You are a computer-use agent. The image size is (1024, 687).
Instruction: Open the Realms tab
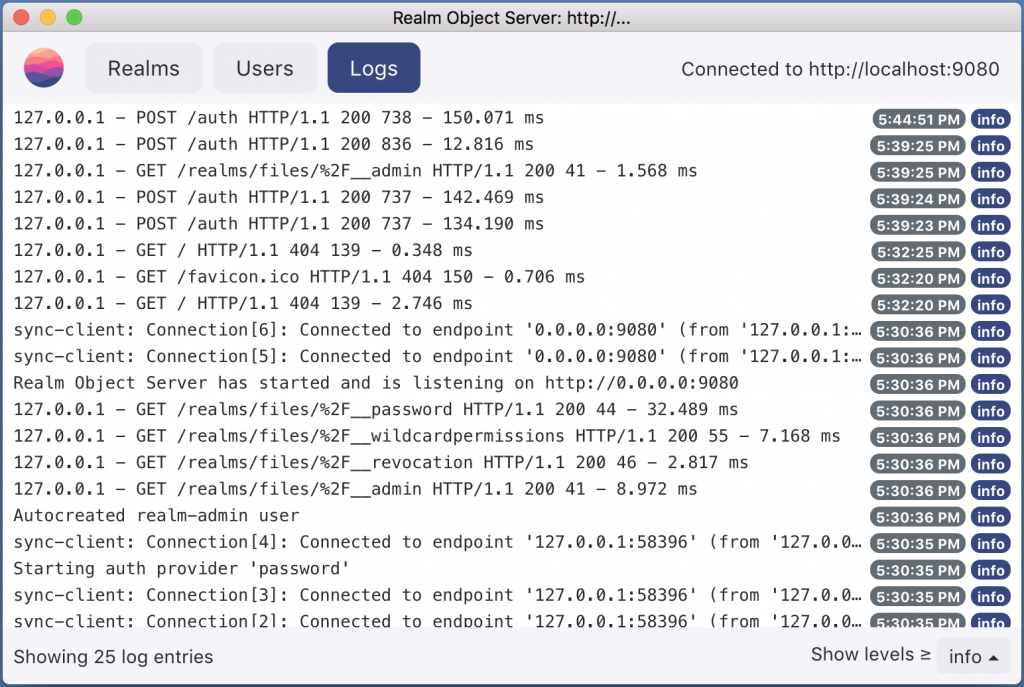click(144, 68)
